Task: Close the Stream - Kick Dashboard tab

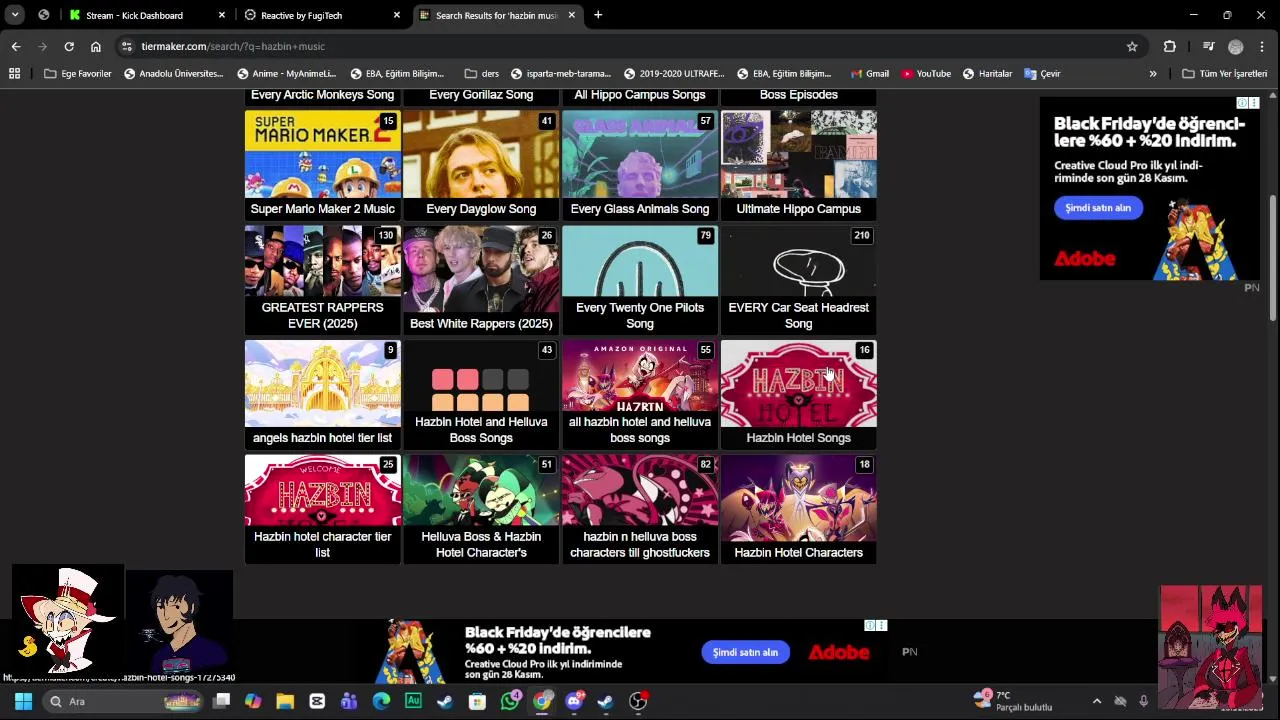Action: click(x=222, y=15)
